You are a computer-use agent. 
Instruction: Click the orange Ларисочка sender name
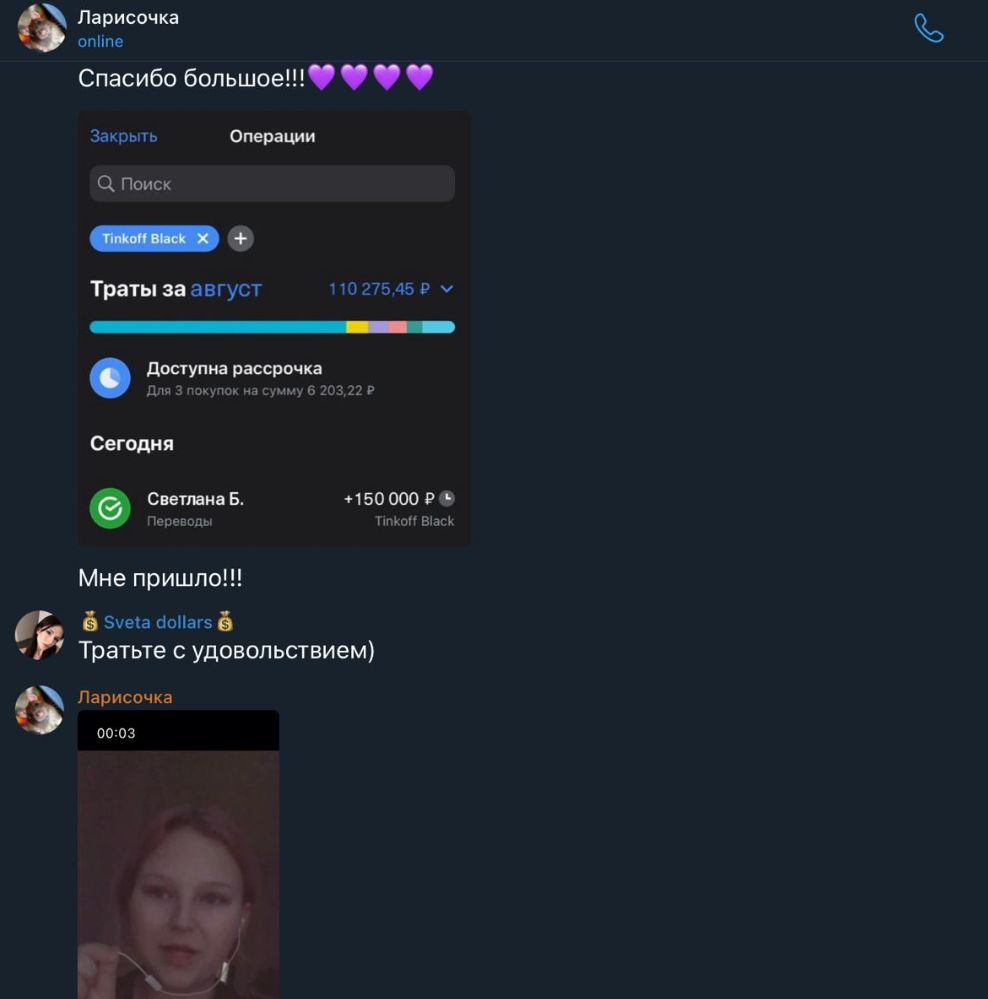point(125,697)
